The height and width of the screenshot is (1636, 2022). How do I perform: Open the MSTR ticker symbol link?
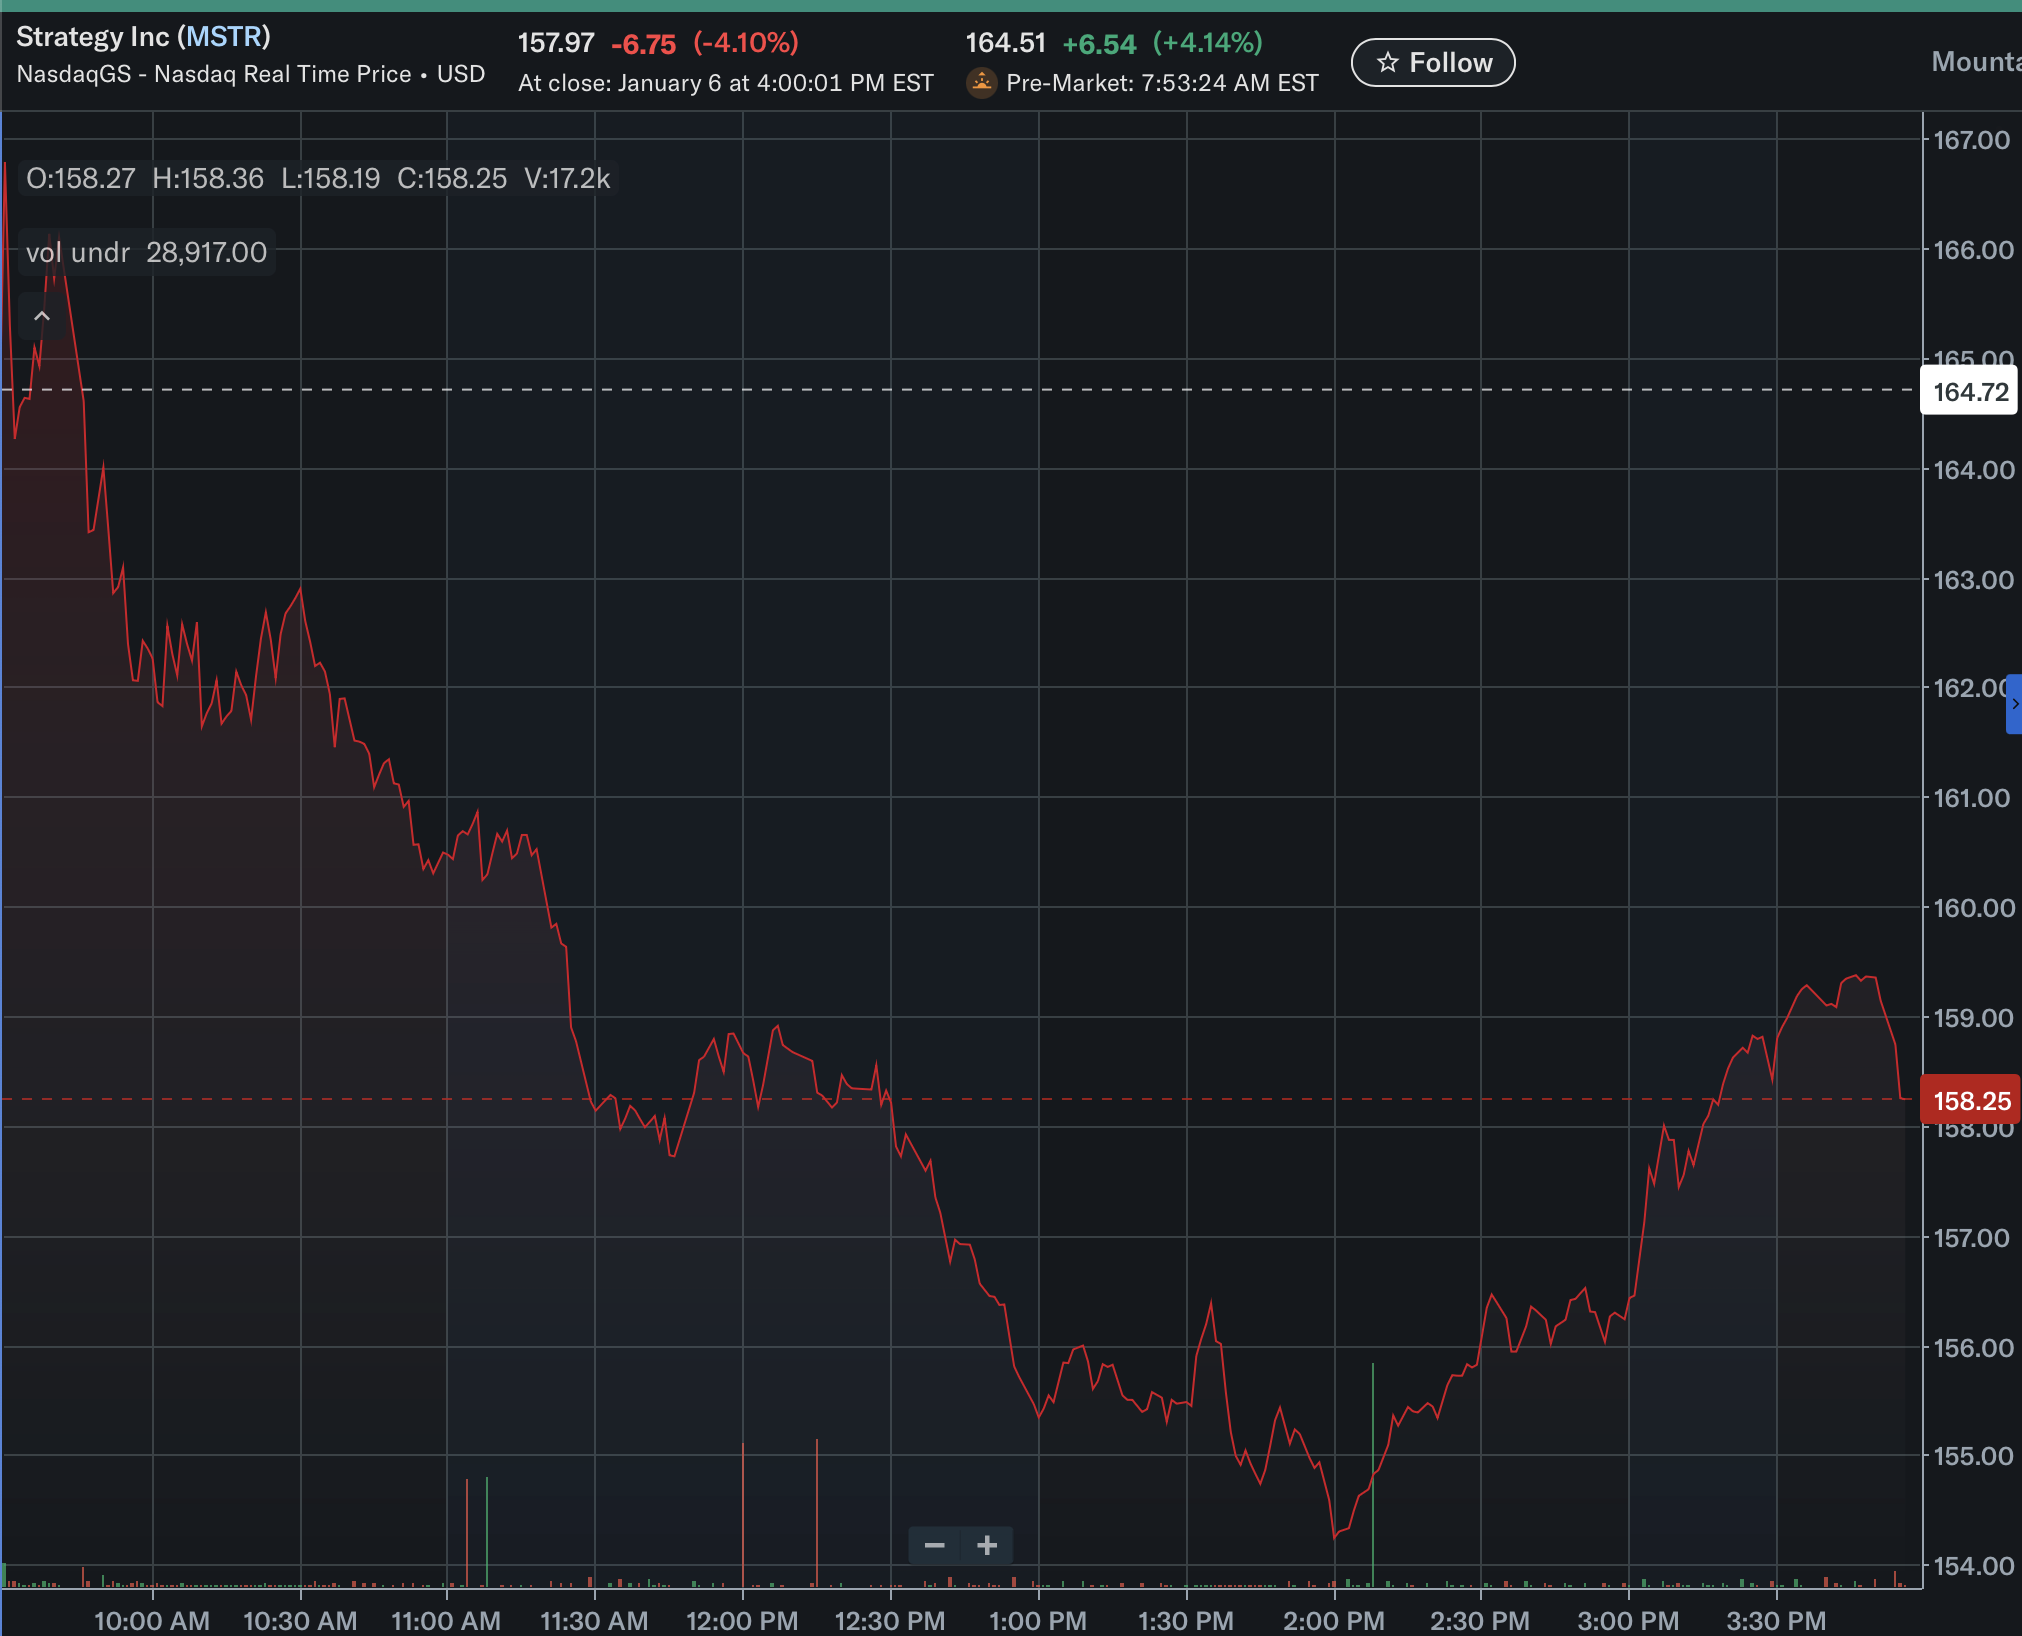(224, 37)
